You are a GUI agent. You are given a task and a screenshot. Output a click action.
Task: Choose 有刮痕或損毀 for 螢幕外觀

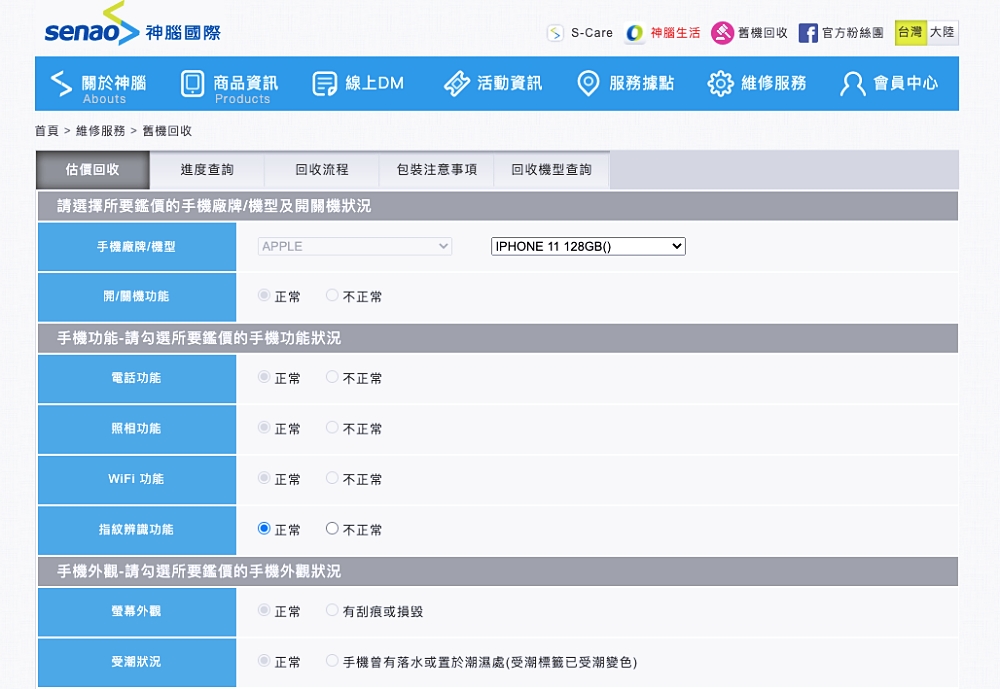point(332,611)
